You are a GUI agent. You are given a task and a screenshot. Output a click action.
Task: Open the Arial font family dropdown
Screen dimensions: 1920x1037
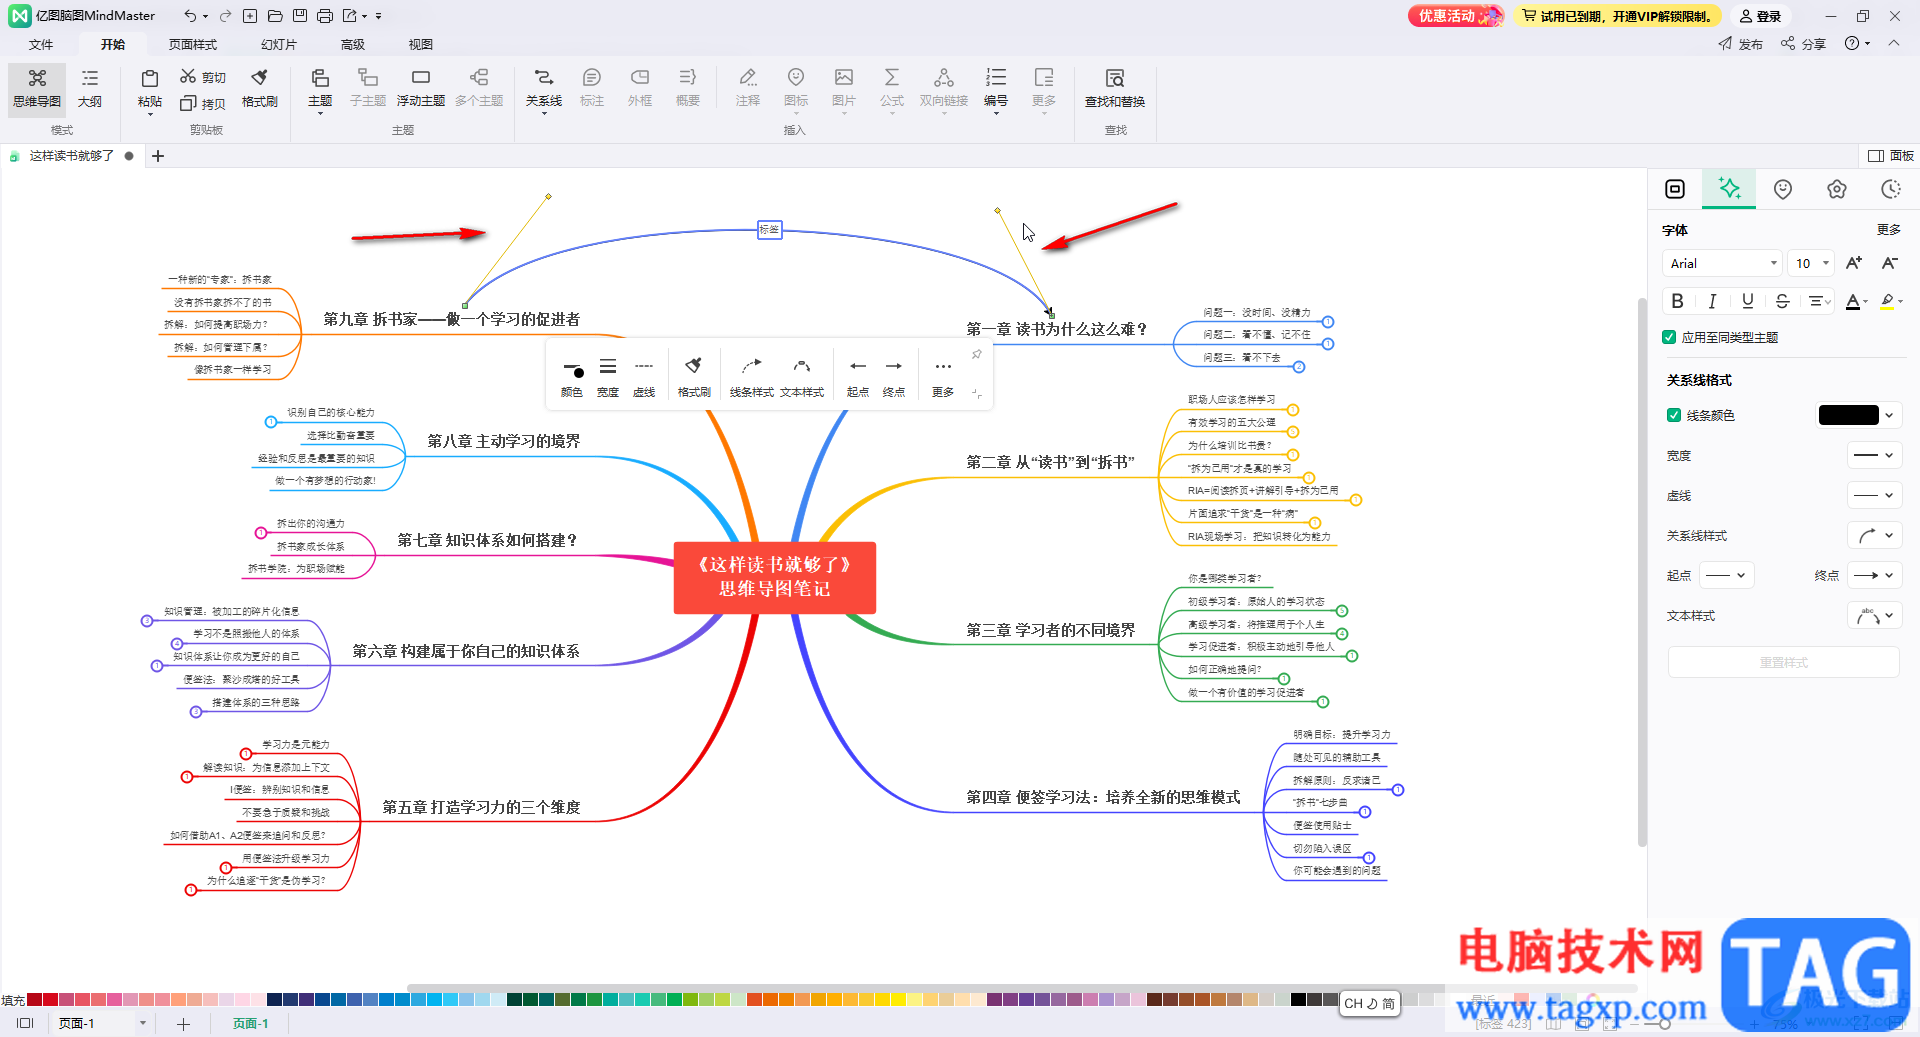tap(1723, 263)
